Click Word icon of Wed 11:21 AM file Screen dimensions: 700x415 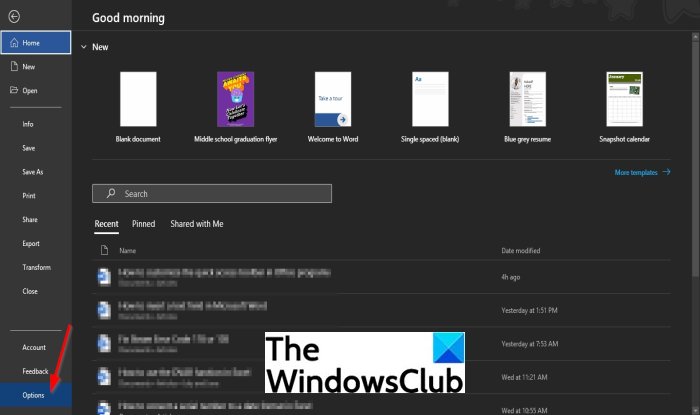pos(104,377)
